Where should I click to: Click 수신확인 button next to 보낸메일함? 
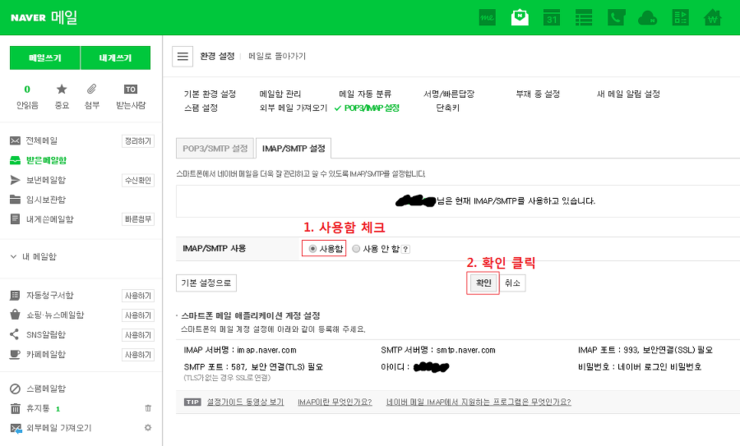point(138,180)
